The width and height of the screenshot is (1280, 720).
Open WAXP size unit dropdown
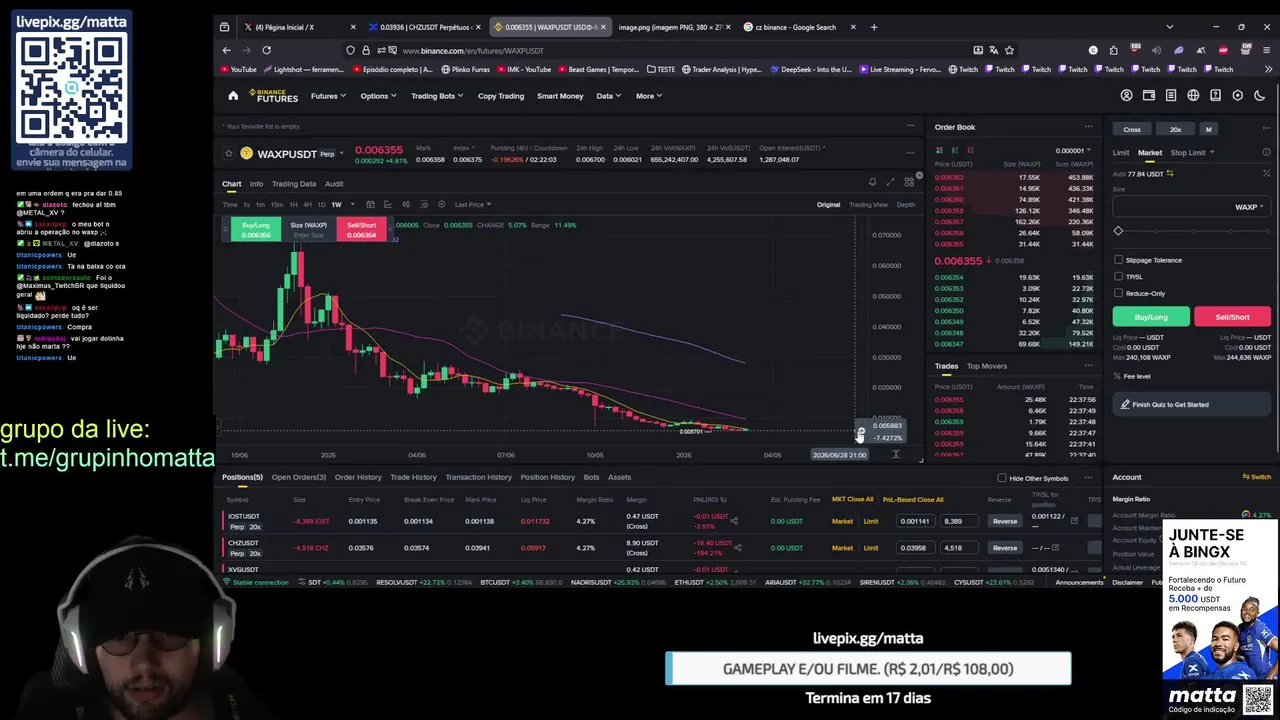[1249, 207]
